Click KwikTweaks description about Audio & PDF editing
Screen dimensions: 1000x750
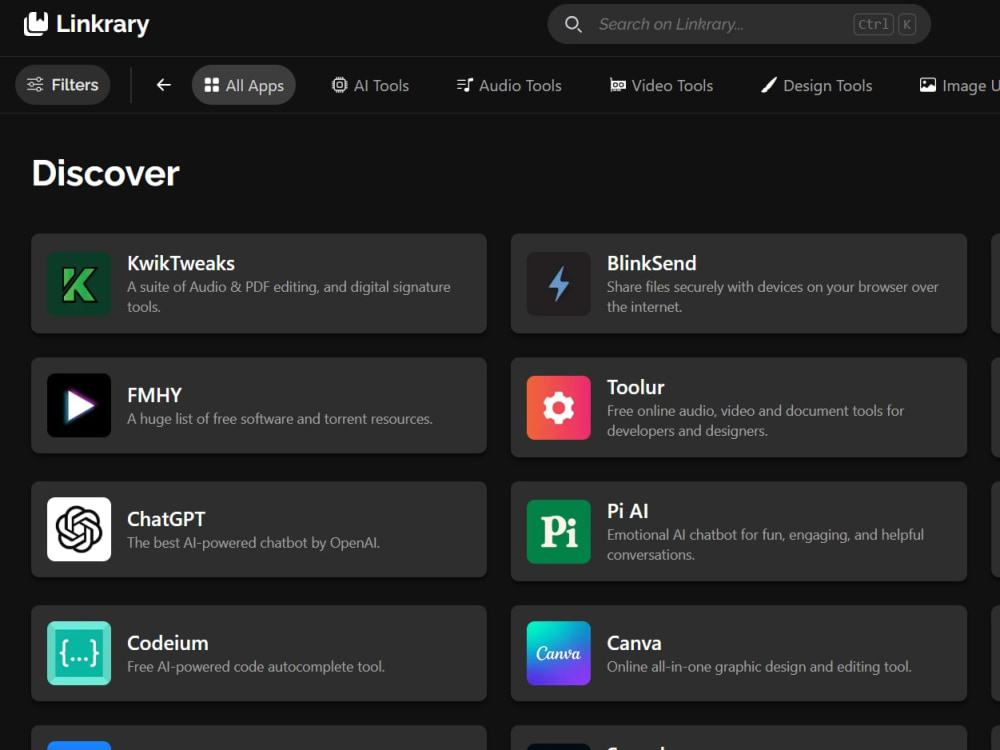tap(289, 297)
